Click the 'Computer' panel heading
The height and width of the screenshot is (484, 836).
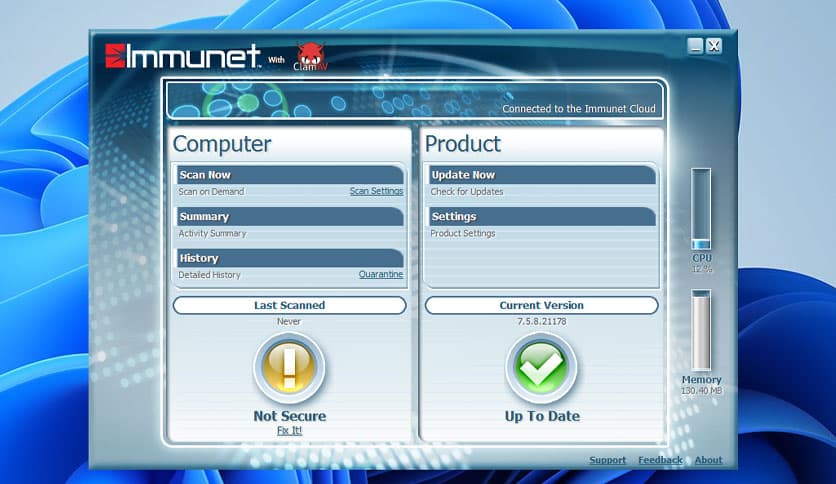tap(222, 144)
